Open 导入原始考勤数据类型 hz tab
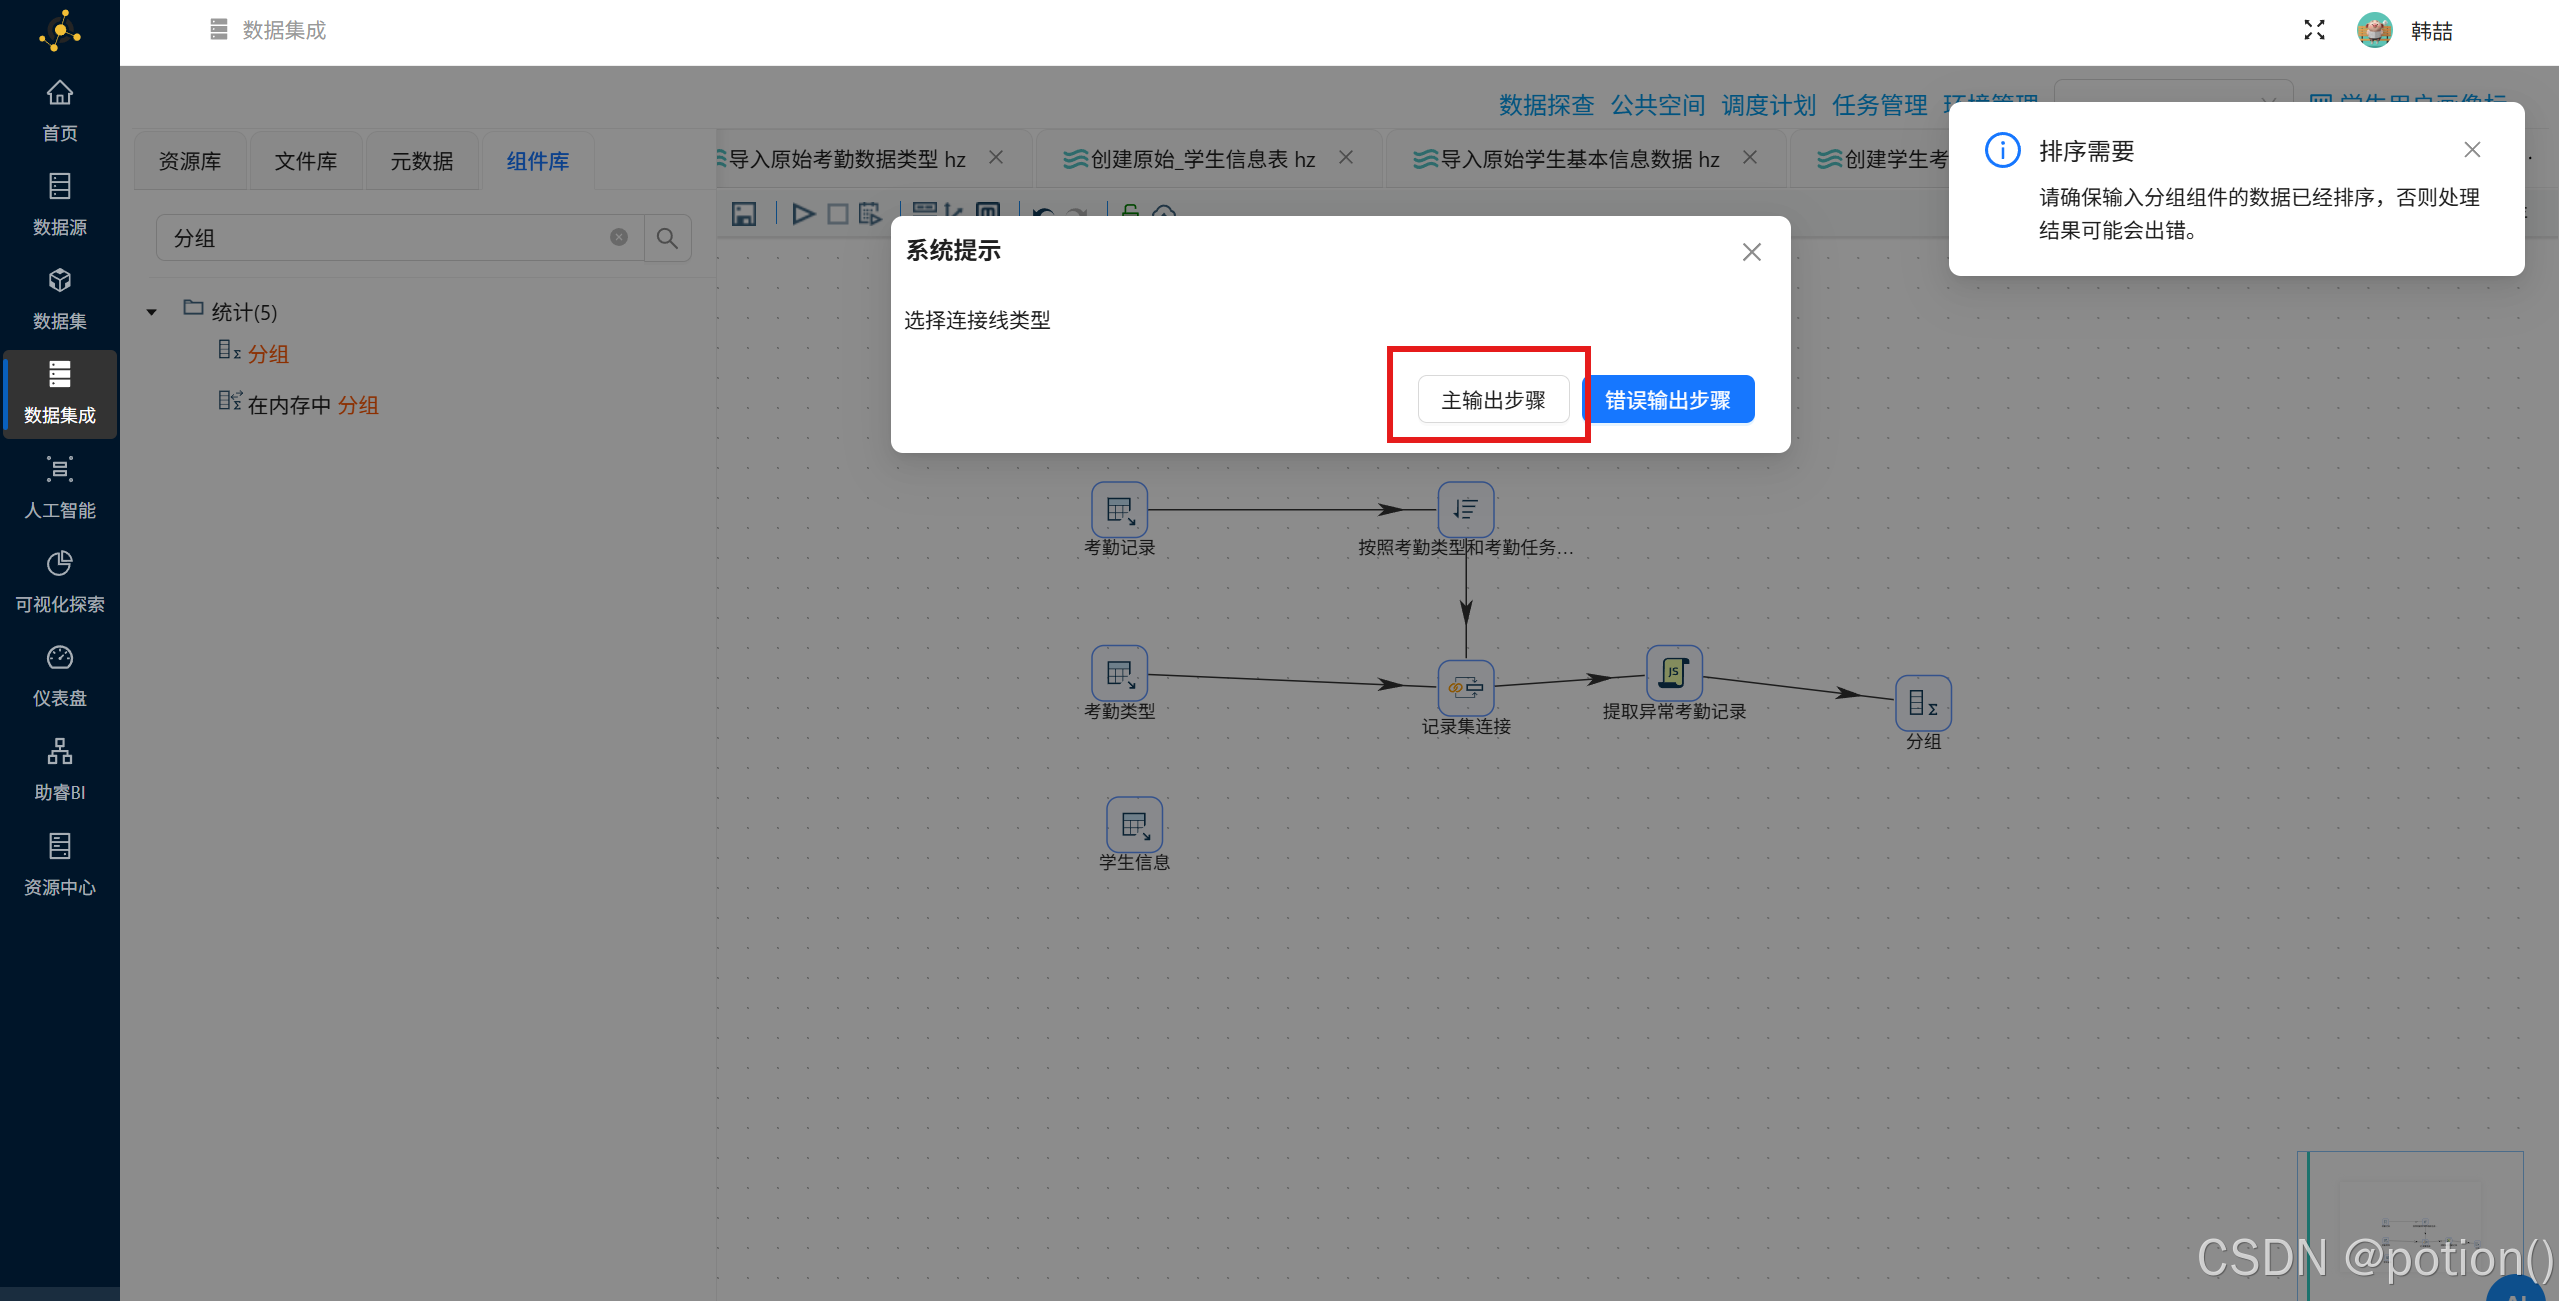 click(847, 159)
